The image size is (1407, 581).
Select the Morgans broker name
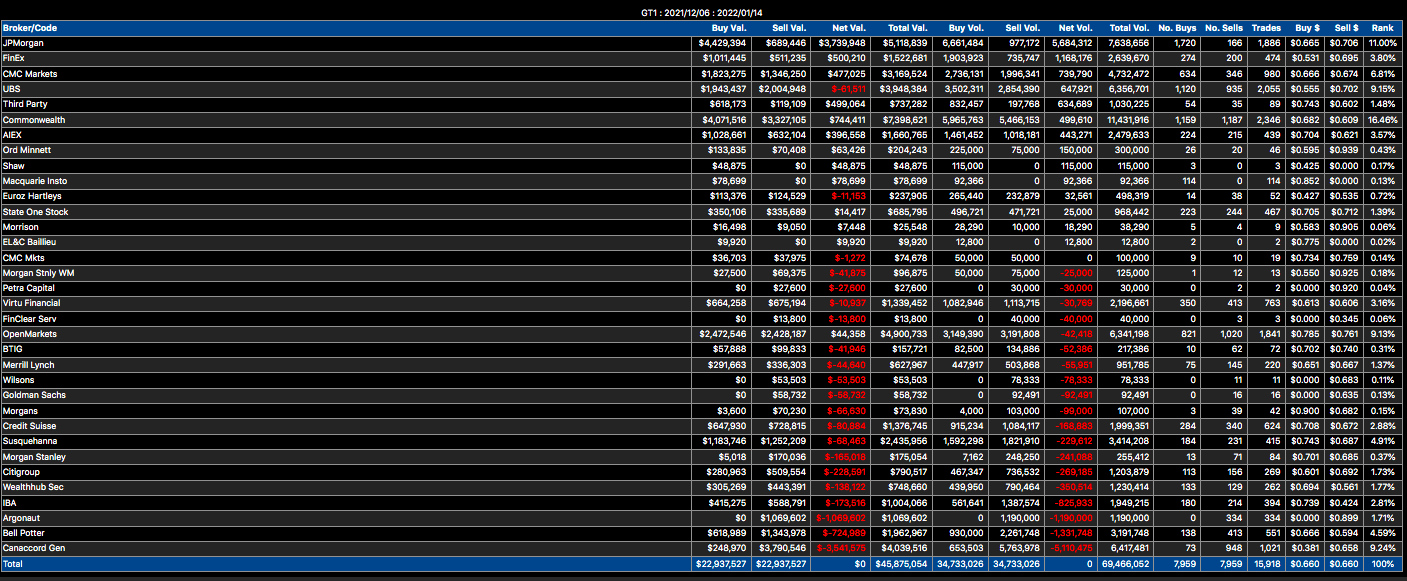click(20, 410)
